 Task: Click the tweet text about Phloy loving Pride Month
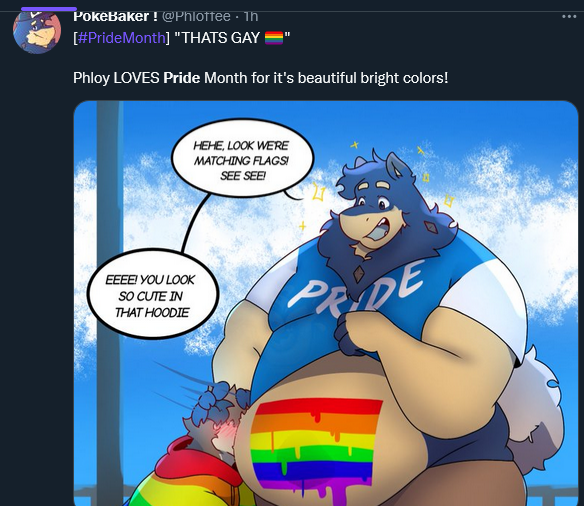(x=260, y=78)
